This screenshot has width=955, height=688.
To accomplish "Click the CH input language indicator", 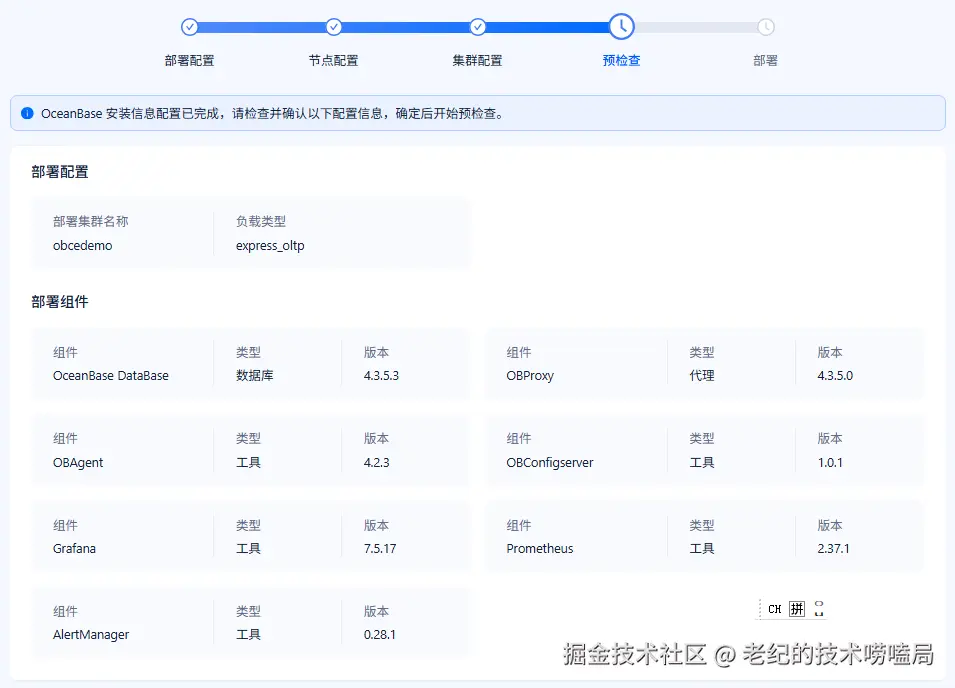I will (775, 609).
